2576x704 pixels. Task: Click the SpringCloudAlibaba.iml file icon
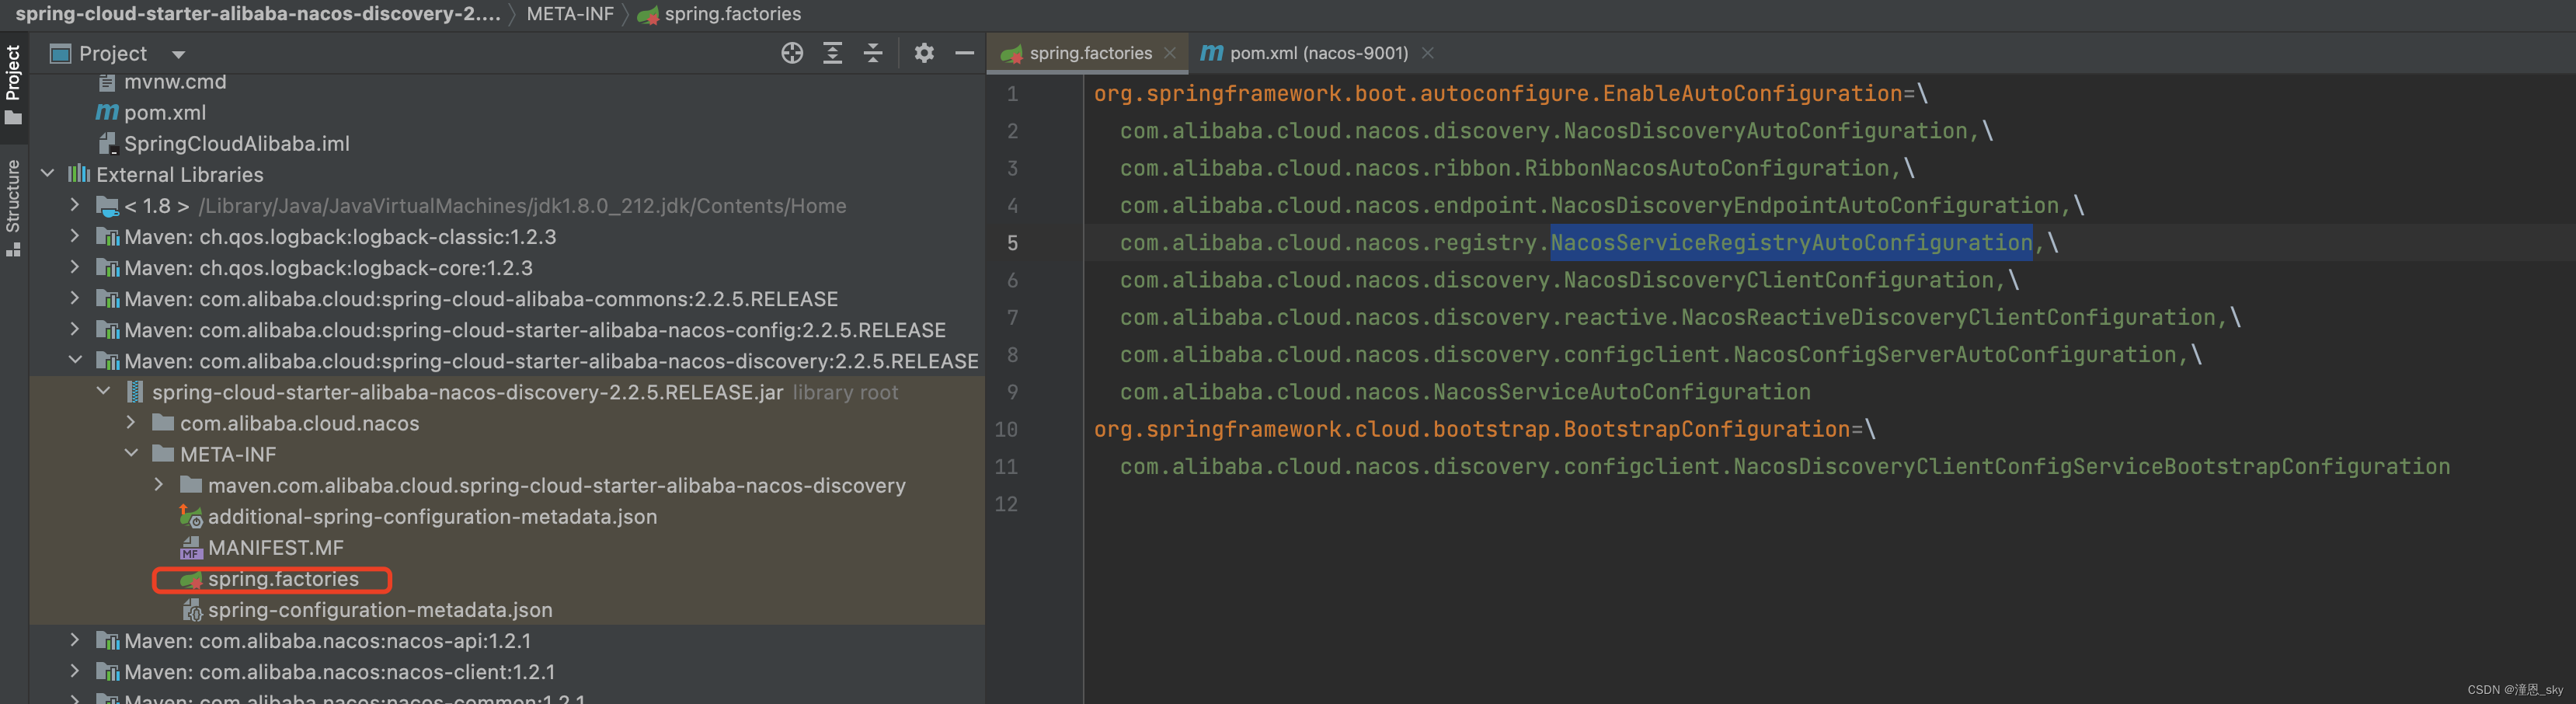(x=108, y=144)
